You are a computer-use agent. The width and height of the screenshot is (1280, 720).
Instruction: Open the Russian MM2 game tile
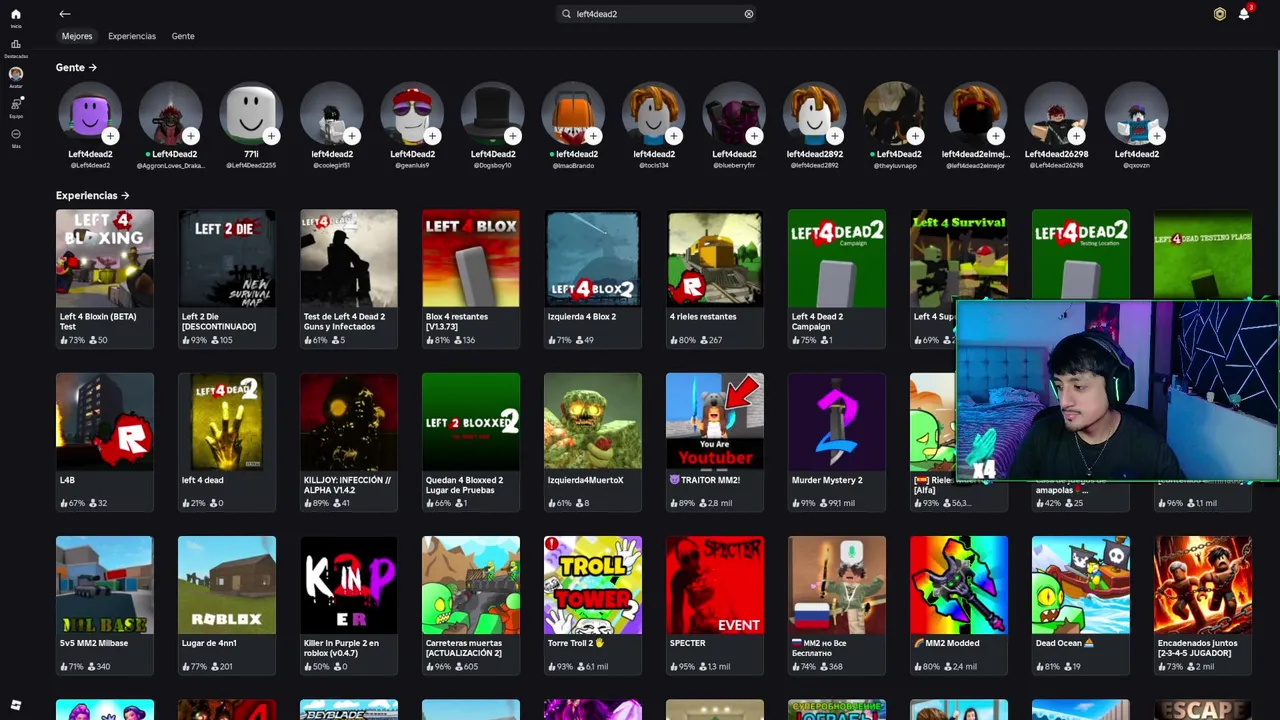pyautogui.click(x=837, y=604)
